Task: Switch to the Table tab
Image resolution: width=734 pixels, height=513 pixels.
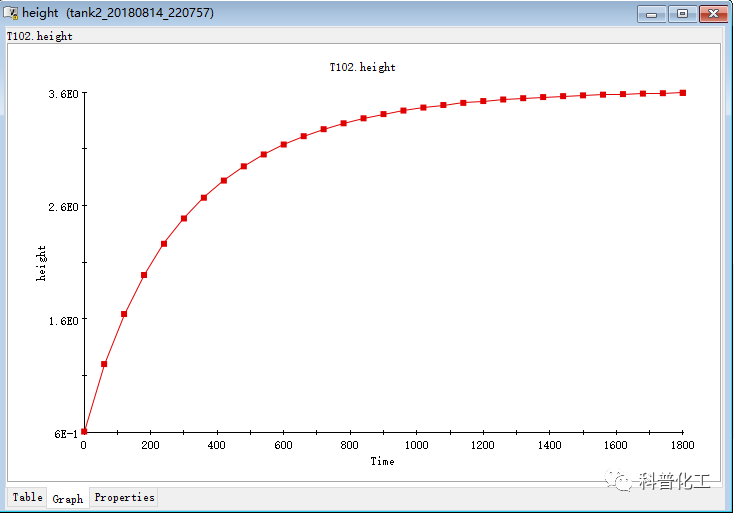Action: point(27,497)
